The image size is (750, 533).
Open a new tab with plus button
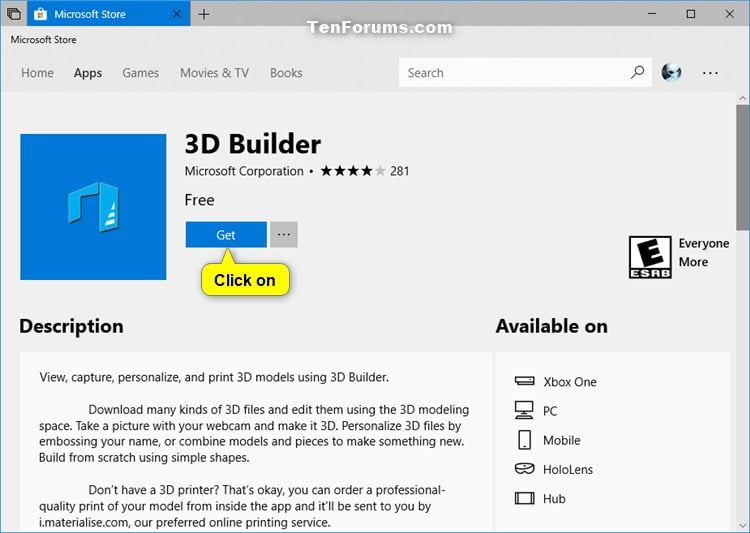(204, 14)
